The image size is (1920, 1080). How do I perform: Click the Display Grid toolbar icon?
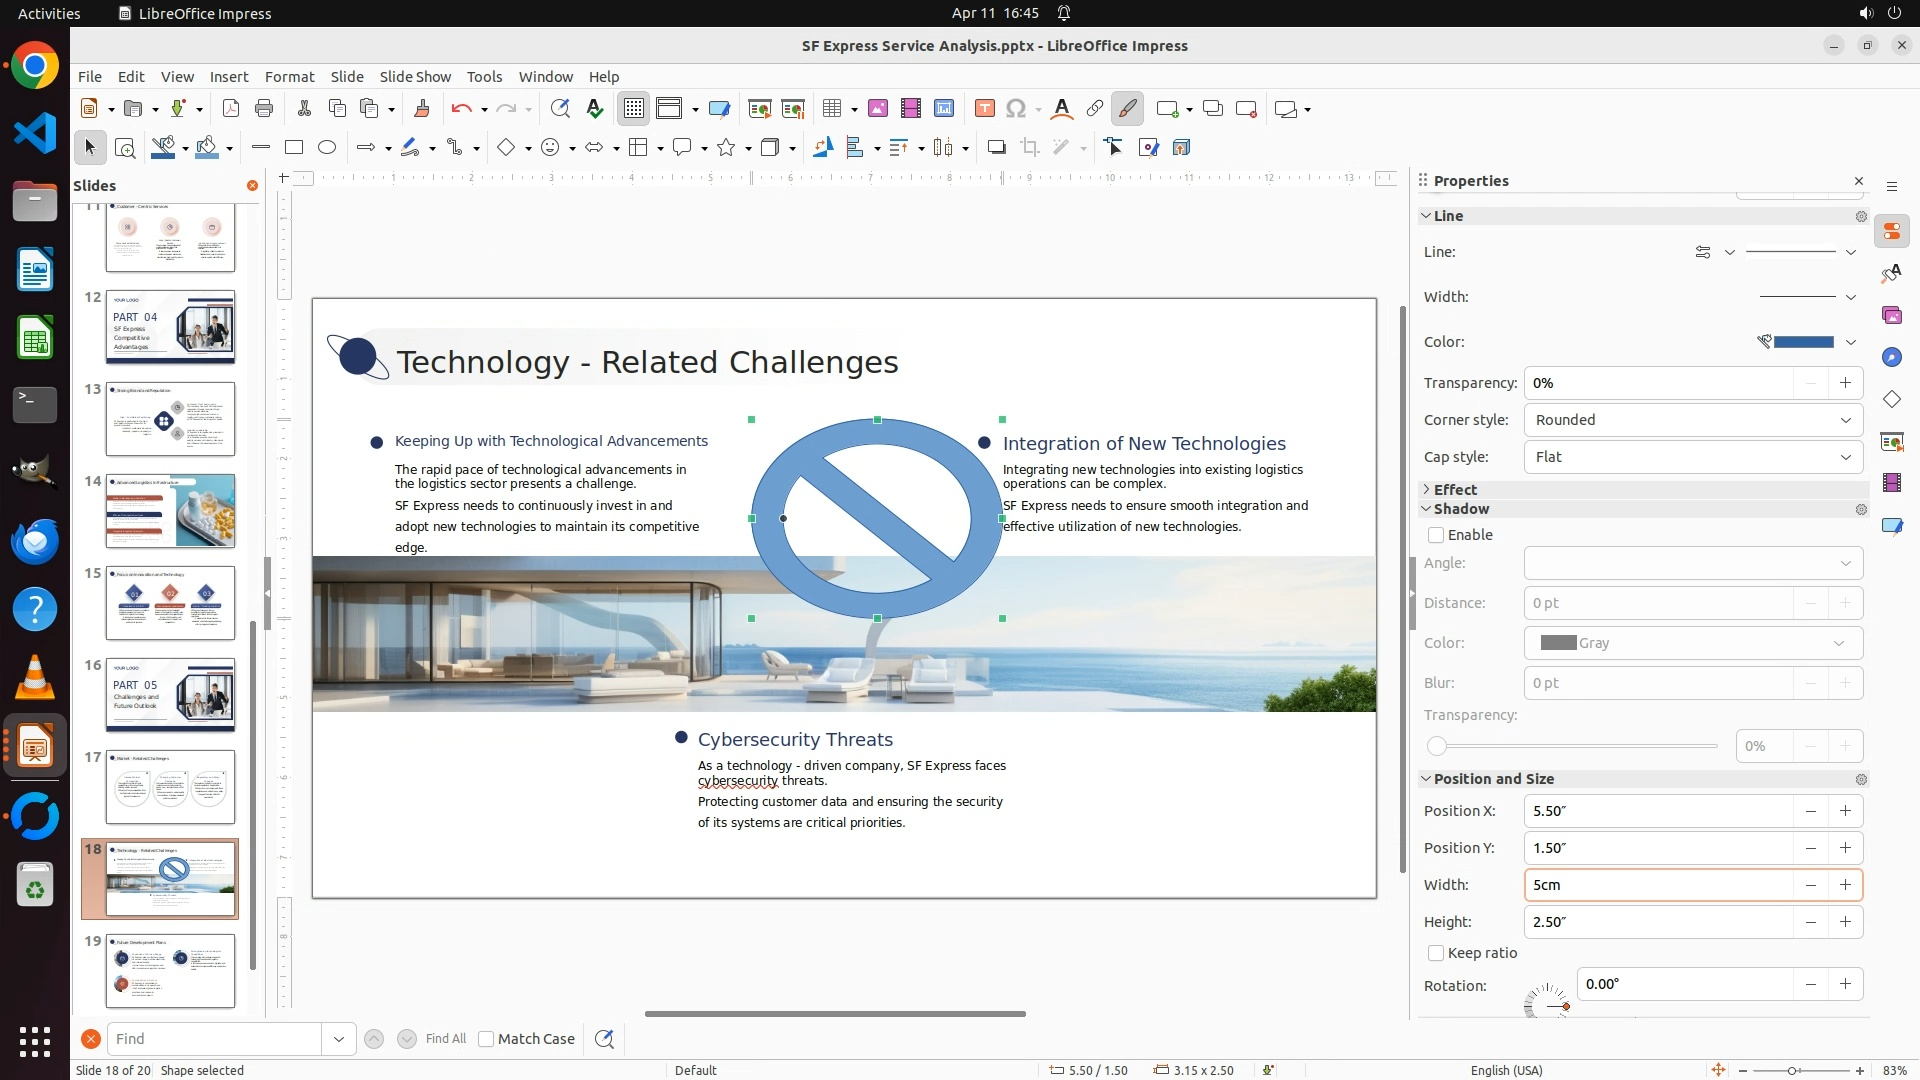[634, 109]
